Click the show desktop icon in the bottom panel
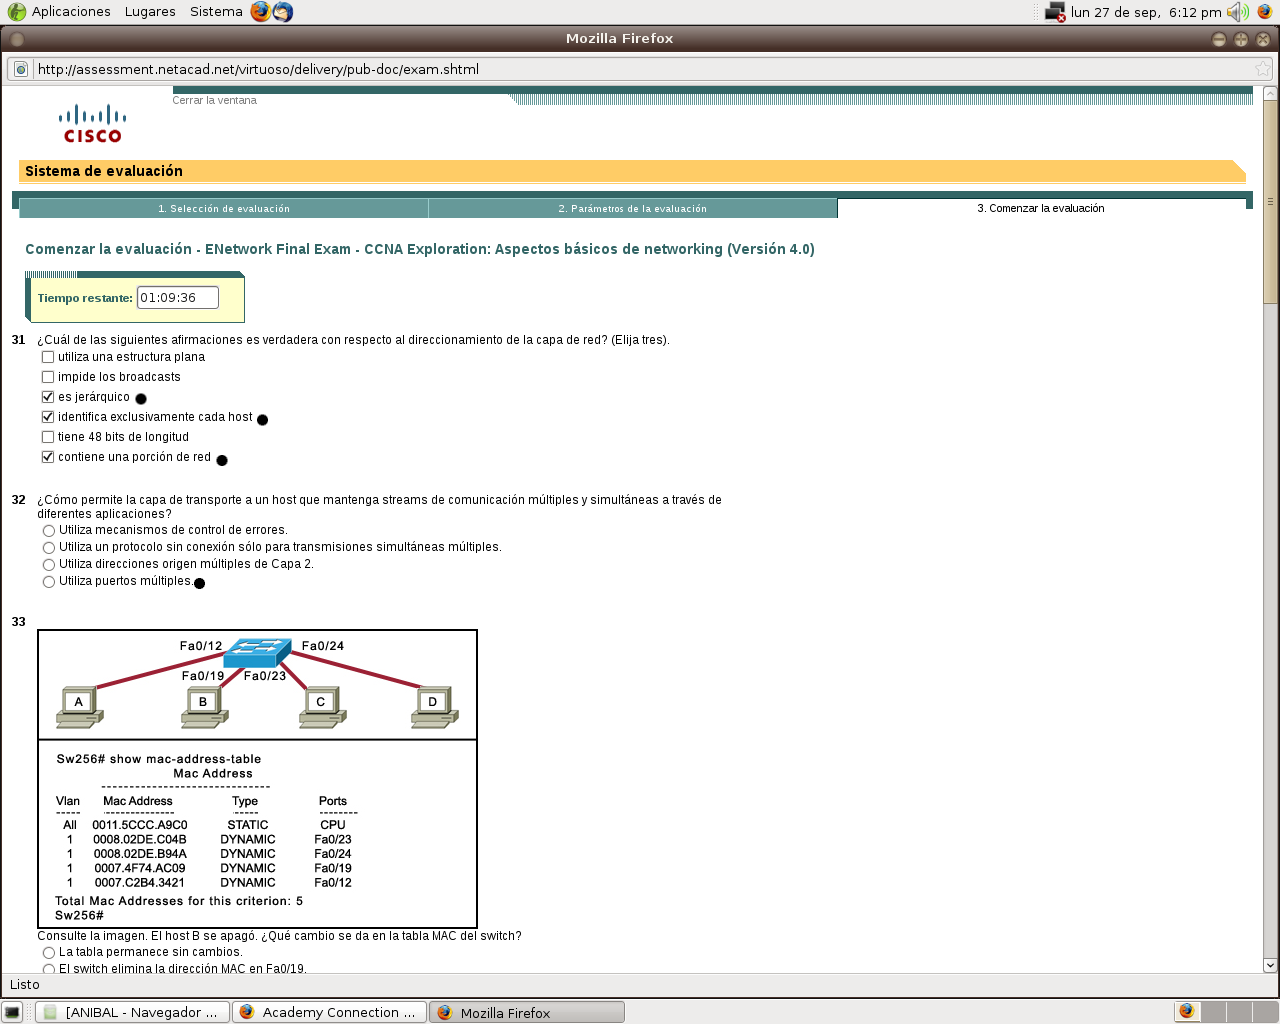1280x1024 pixels. coord(12,1012)
